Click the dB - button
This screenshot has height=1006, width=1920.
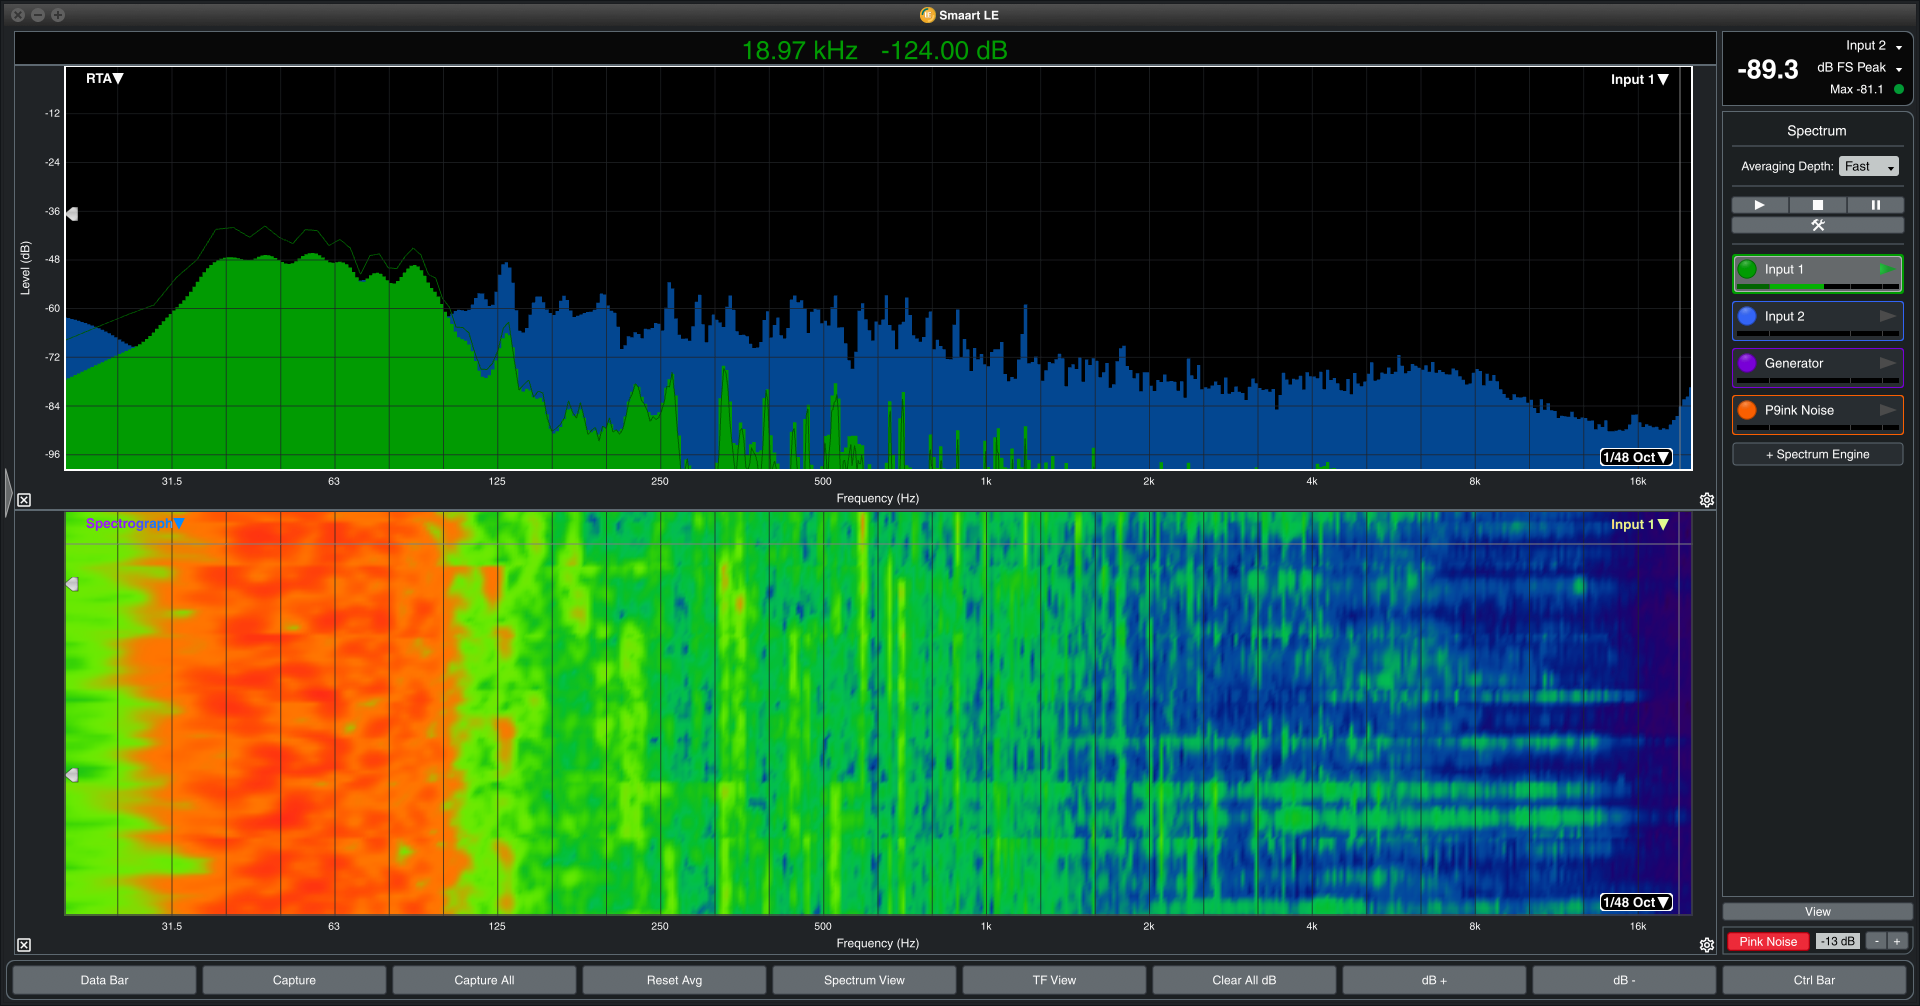1624,980
